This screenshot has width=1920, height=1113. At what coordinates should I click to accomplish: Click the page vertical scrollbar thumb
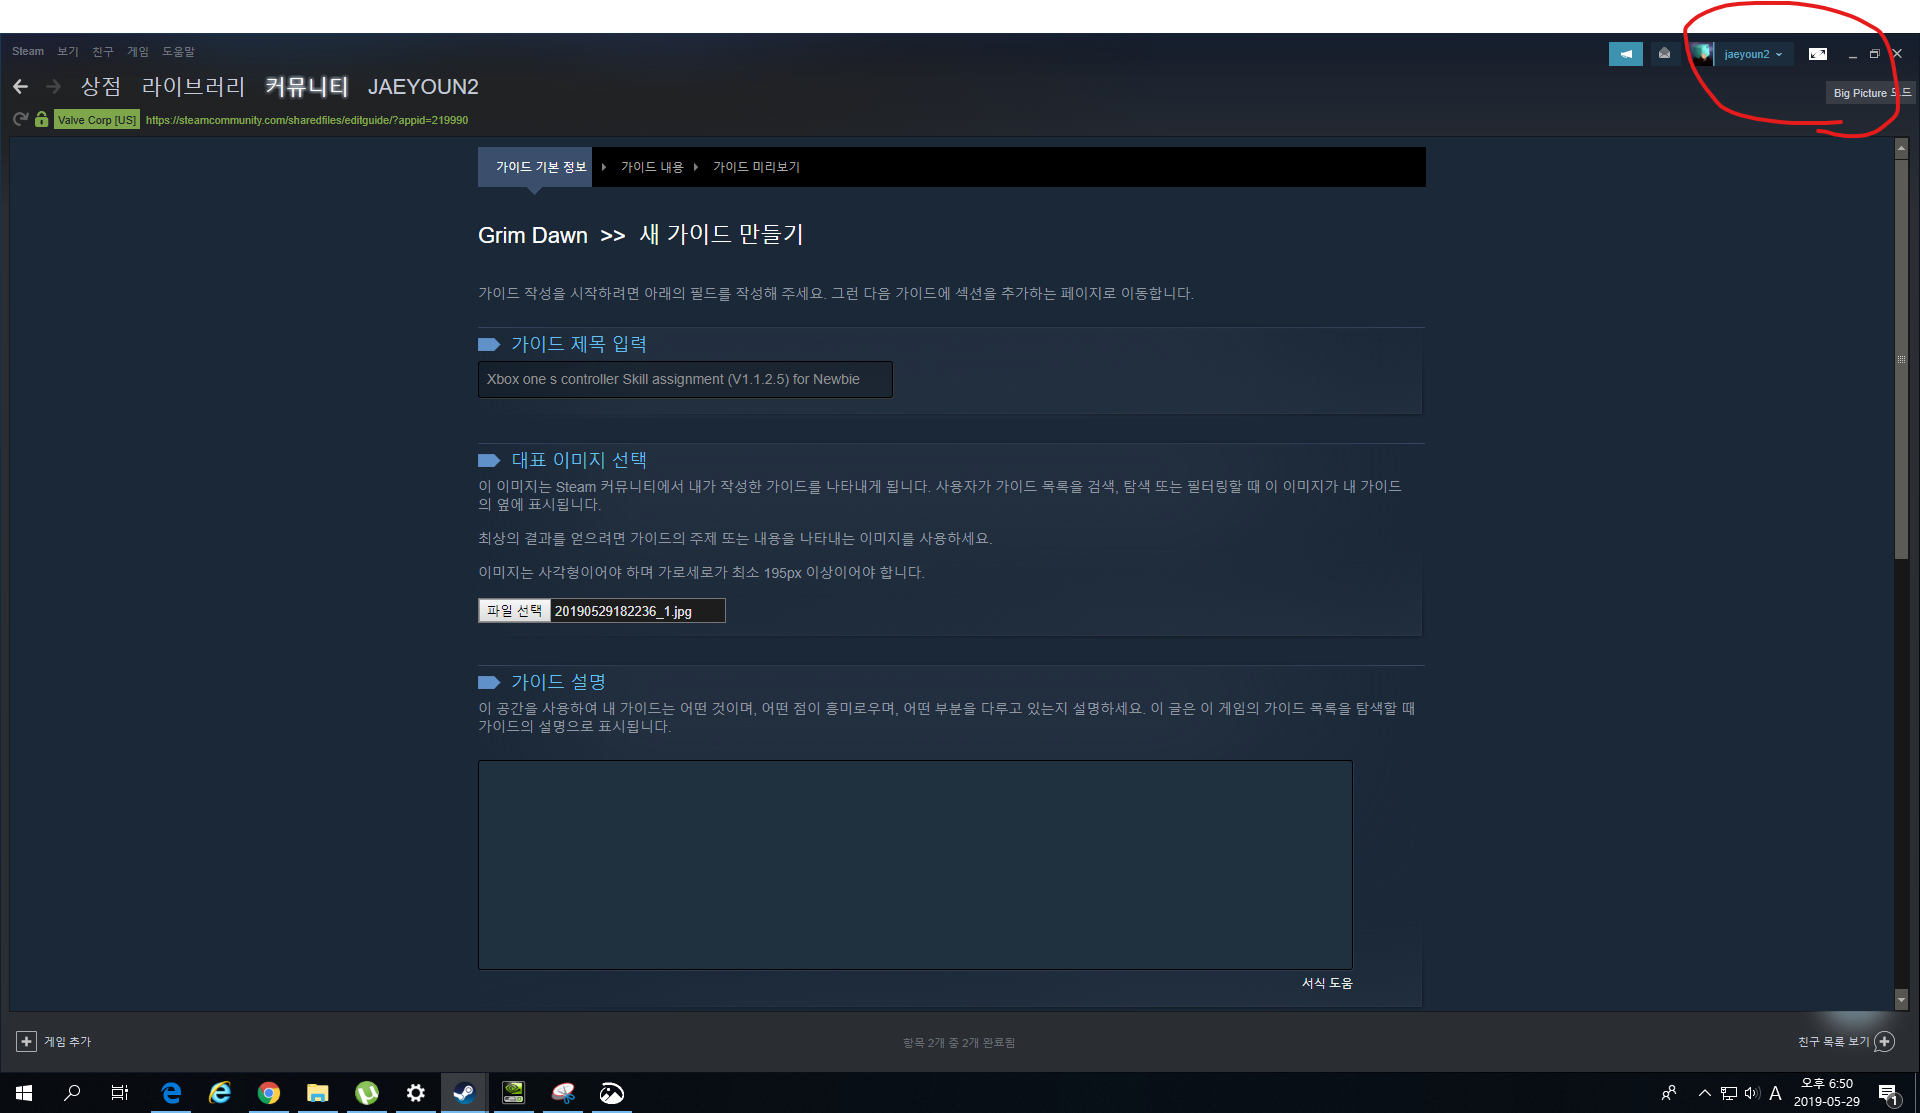point(1901,360)
